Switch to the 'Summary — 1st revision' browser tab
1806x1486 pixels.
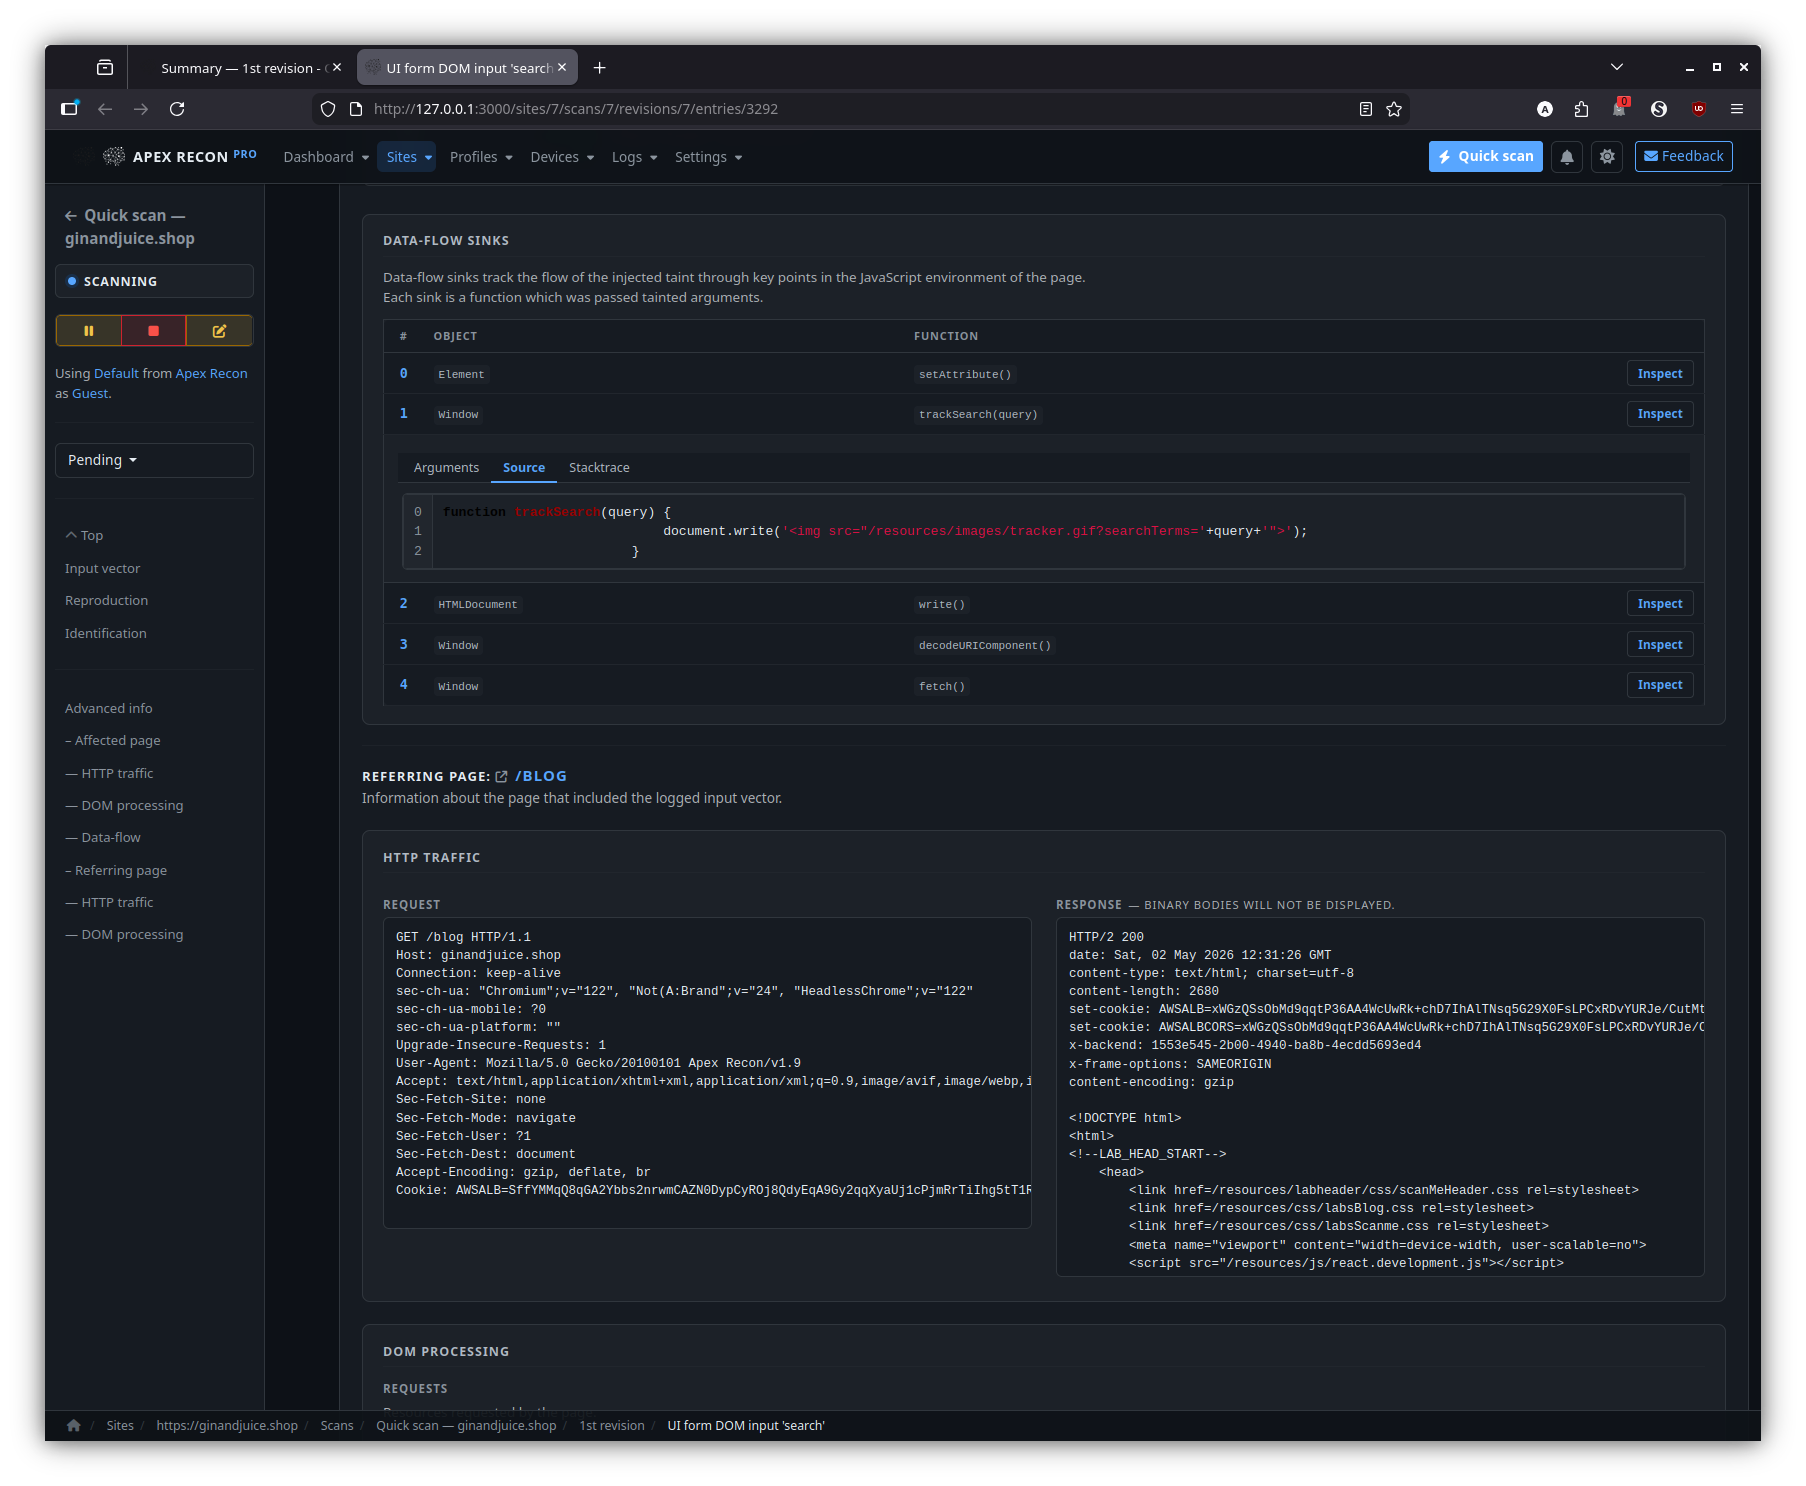tap(240, 68)
